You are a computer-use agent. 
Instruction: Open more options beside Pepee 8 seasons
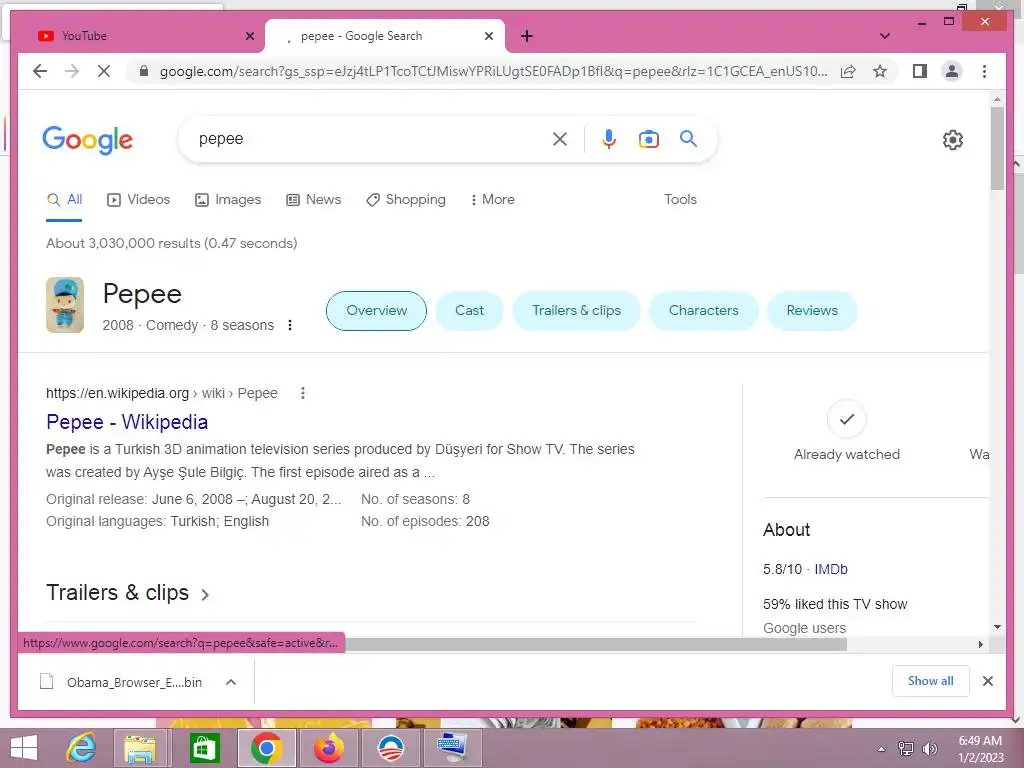tap(290, 325)
